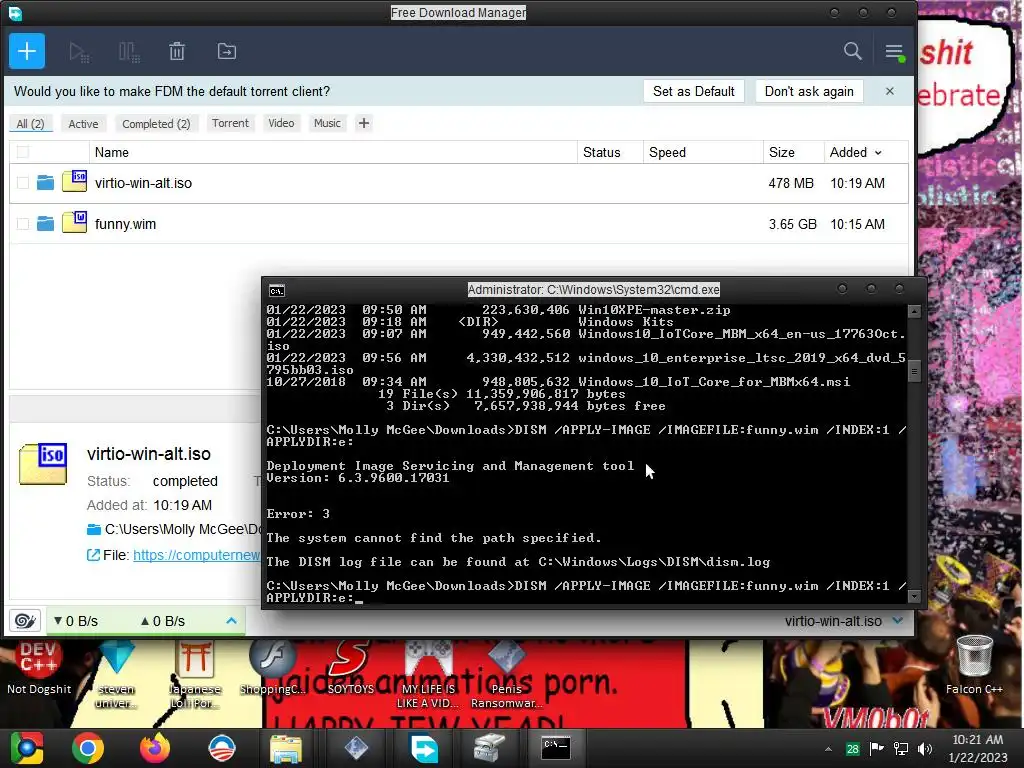Click the Move to folder icon in FDM toolbar
This screenshot has height=768, width=1024.
click(x=227, y=51)
